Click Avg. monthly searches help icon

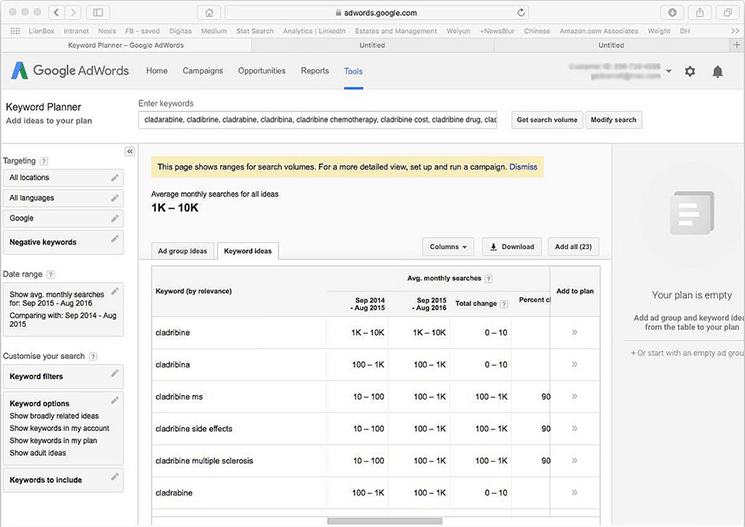(488, 279)
